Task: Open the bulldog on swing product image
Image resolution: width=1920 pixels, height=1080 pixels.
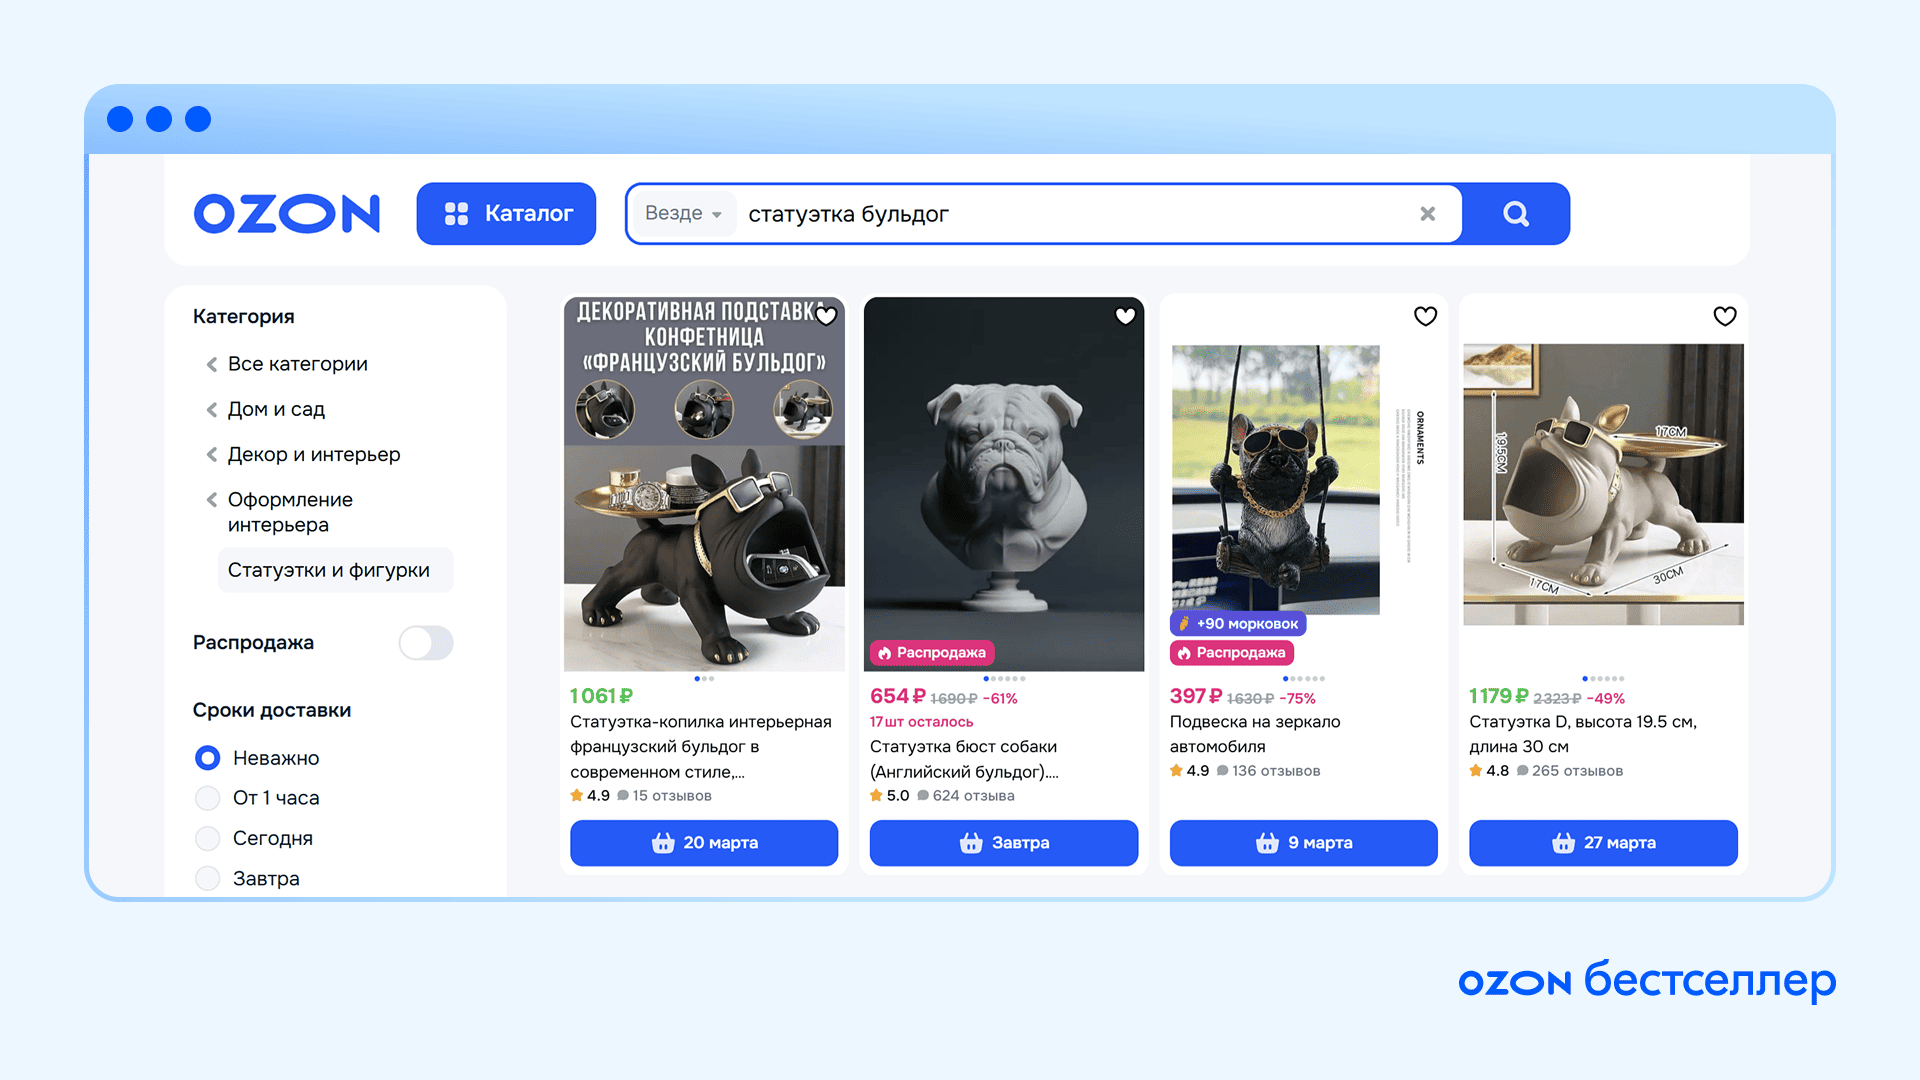Action: tap(1276, 480)
